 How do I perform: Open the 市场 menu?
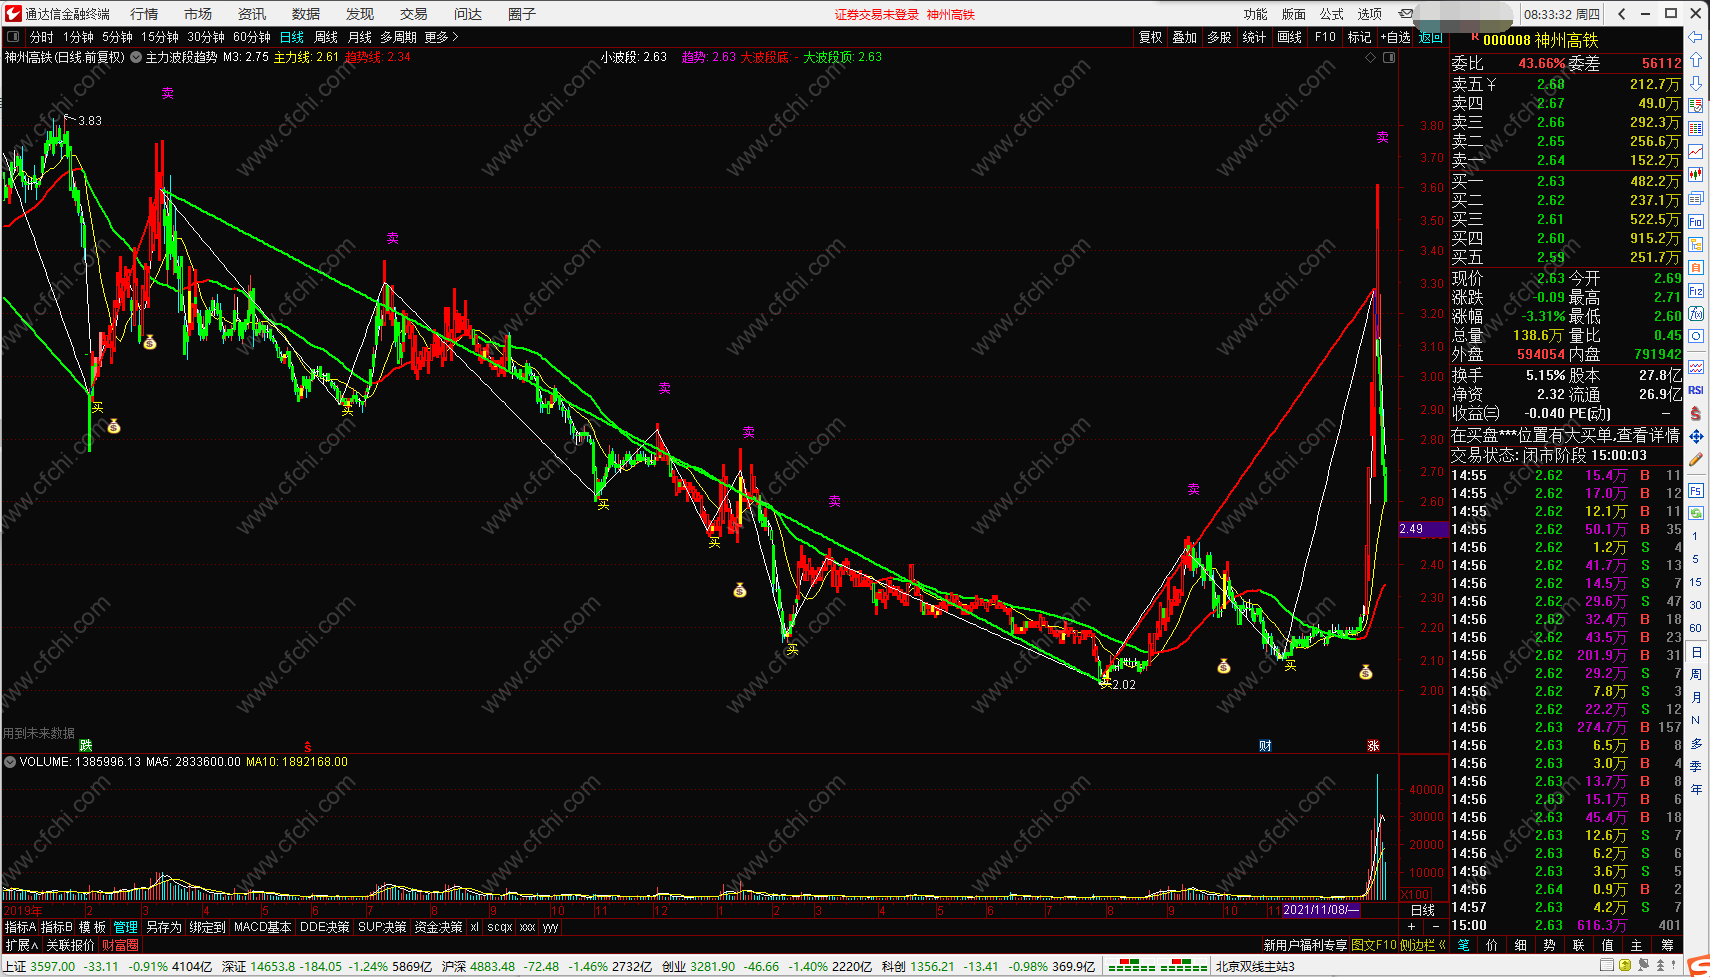click(x=198, y=14)
